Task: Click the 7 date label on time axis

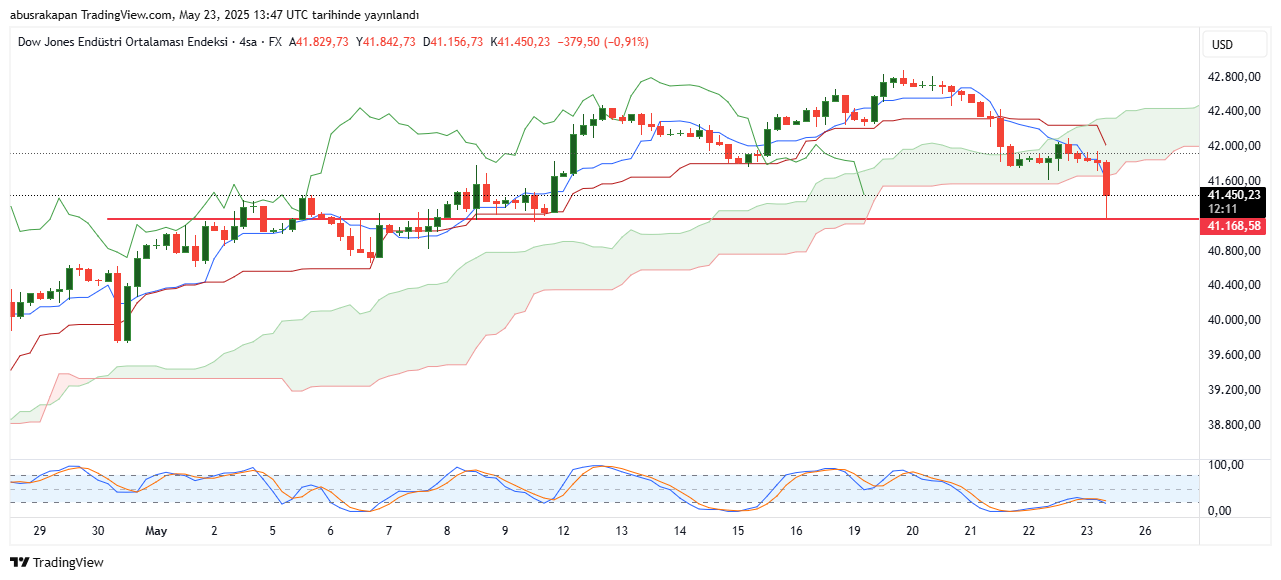Action: coord(389,531)
